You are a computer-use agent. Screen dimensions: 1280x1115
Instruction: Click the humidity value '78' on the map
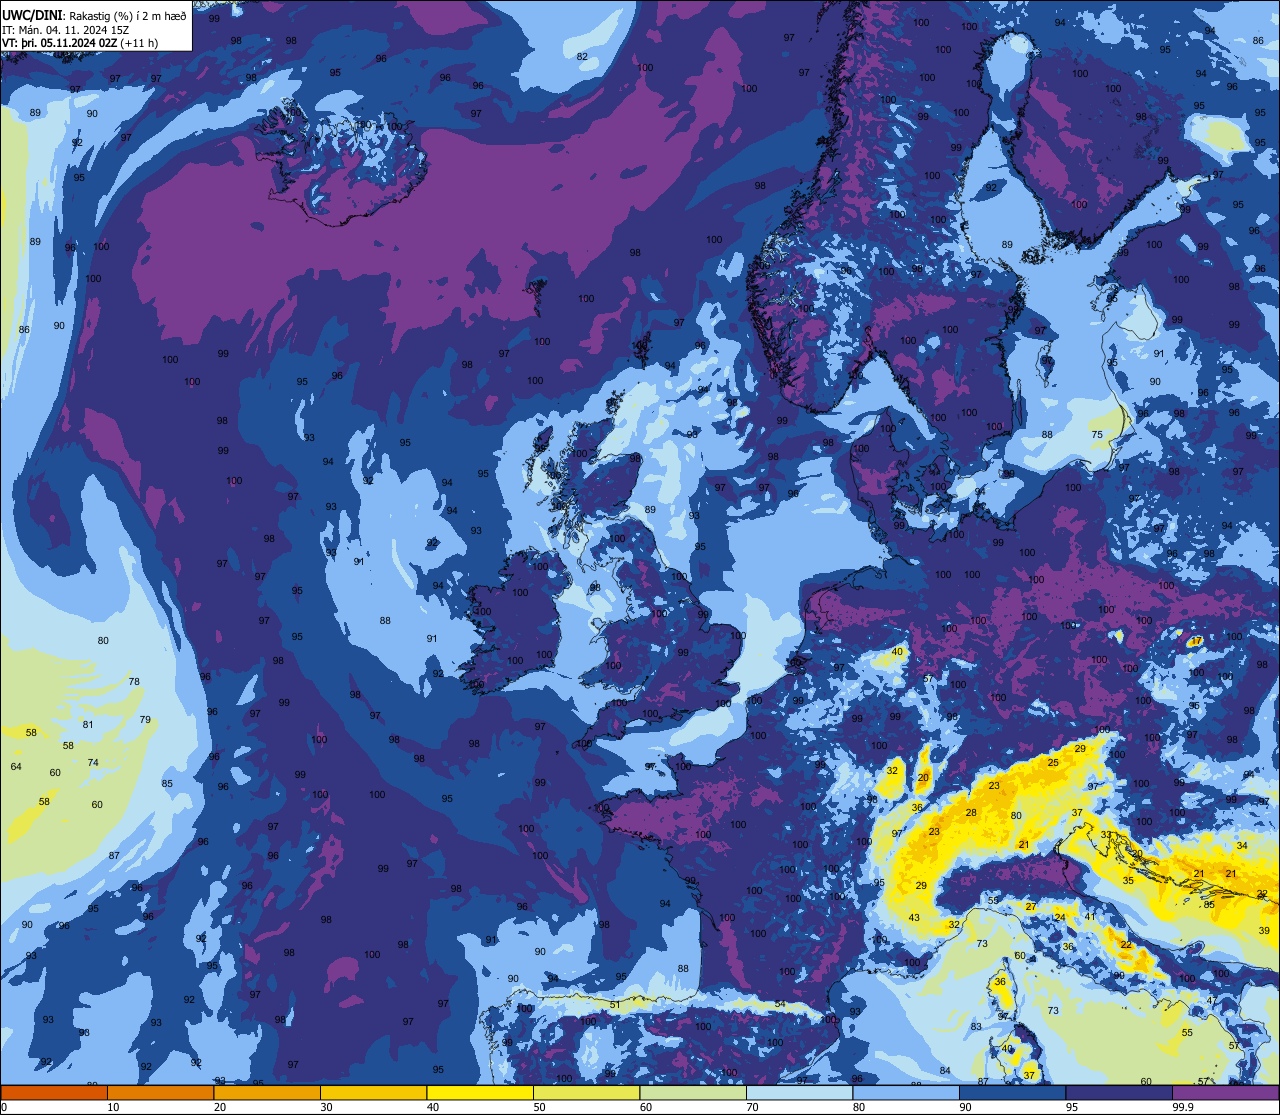coord(134,682)
